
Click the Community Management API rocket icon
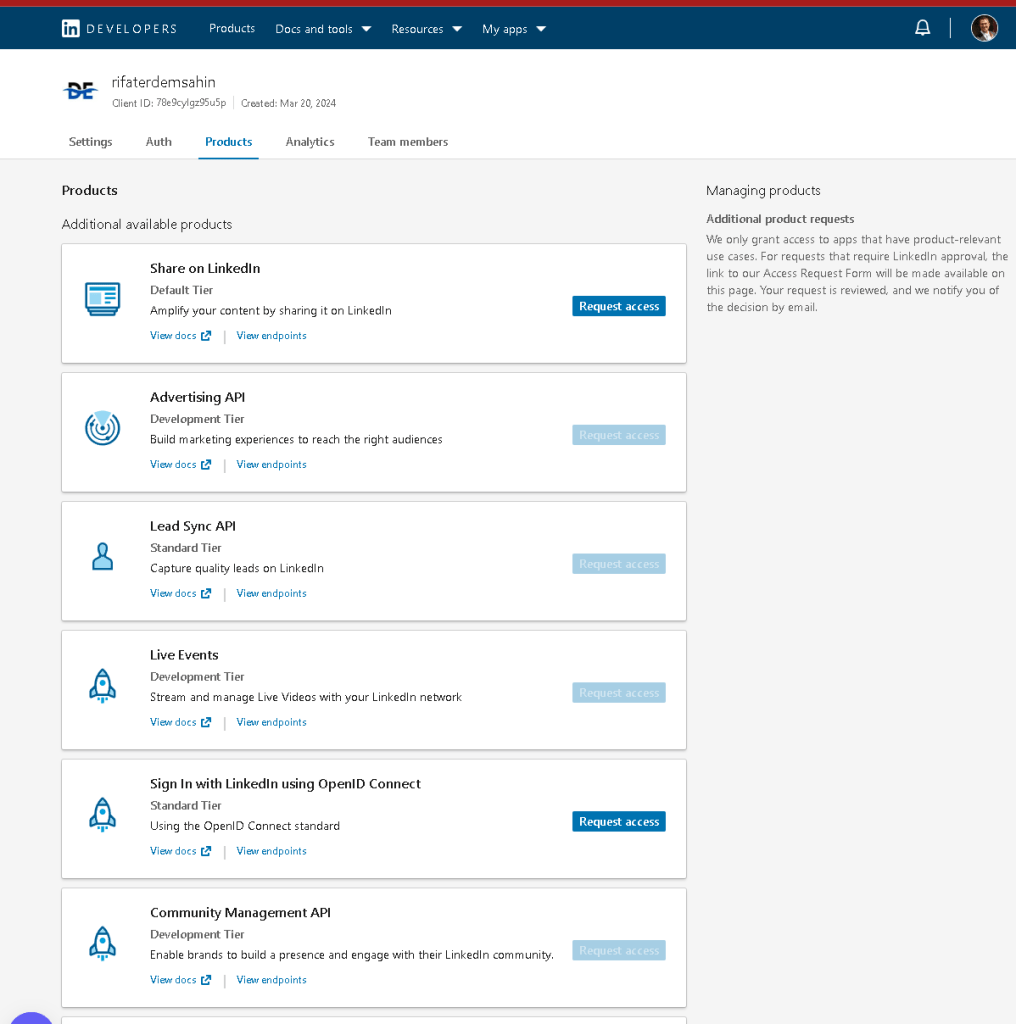click(103, 943)
